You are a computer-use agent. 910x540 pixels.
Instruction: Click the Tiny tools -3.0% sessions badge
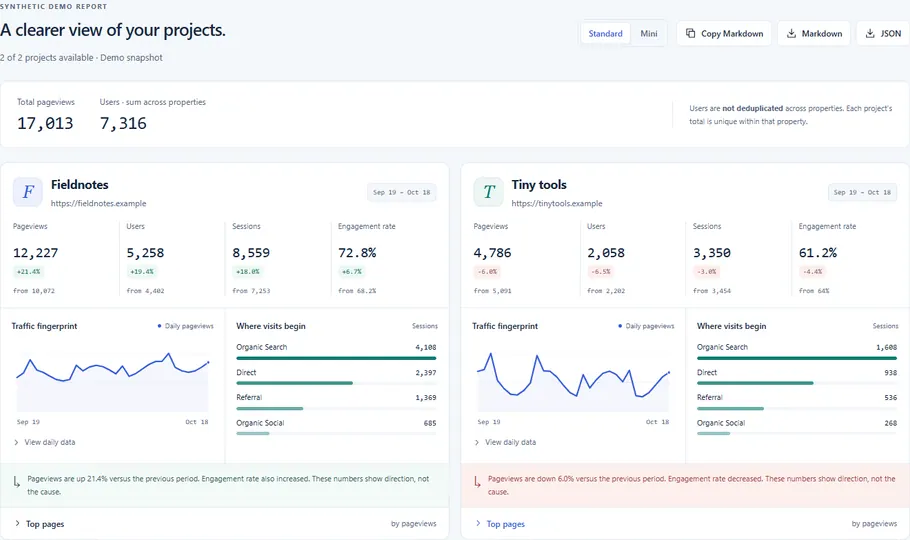pyautogui.click(x=707, y=272)
